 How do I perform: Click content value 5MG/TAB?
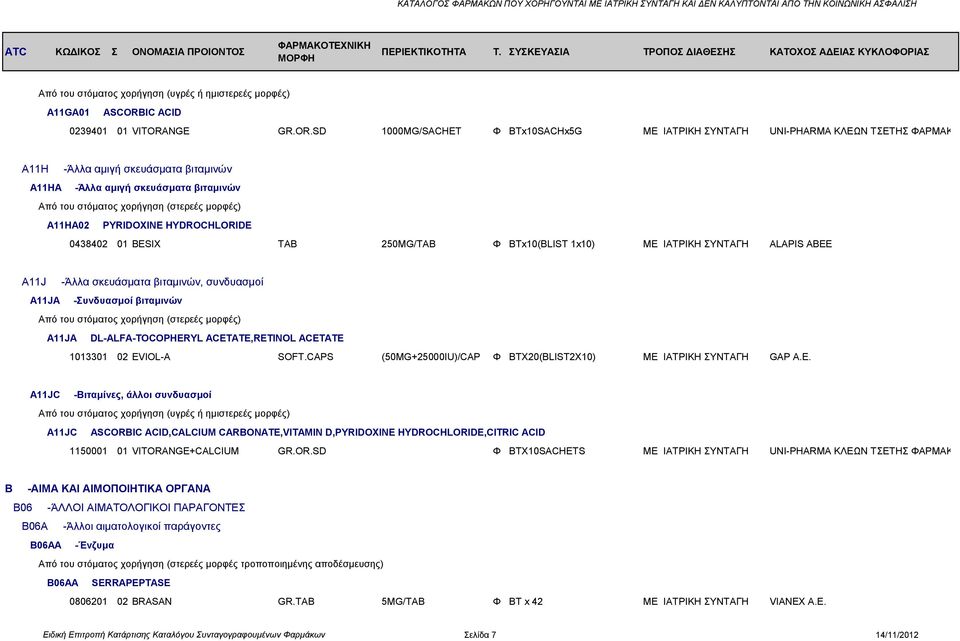(x=403, y=602)
